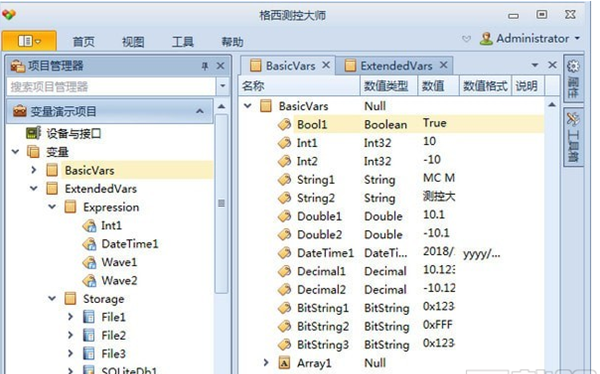This screenshot has height=374, width=600.
Task: Click the File1 storage icon
Action: pyautogui.click(x=89, y=317)
